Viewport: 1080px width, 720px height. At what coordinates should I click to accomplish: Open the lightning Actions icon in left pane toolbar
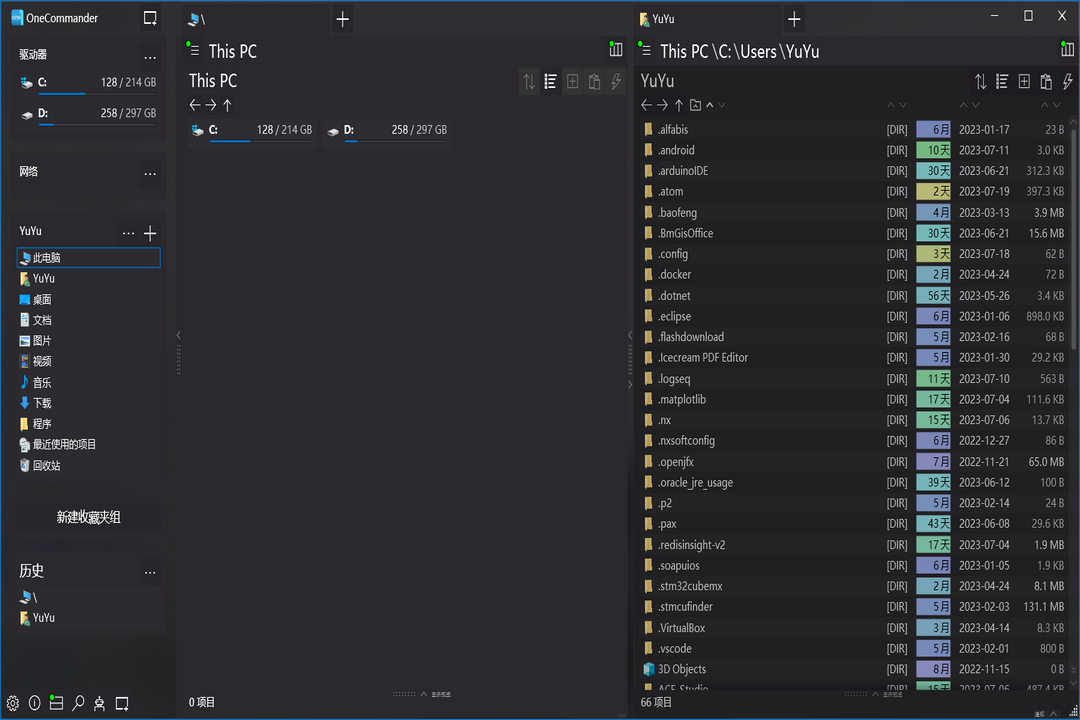(x=616, y=81)
